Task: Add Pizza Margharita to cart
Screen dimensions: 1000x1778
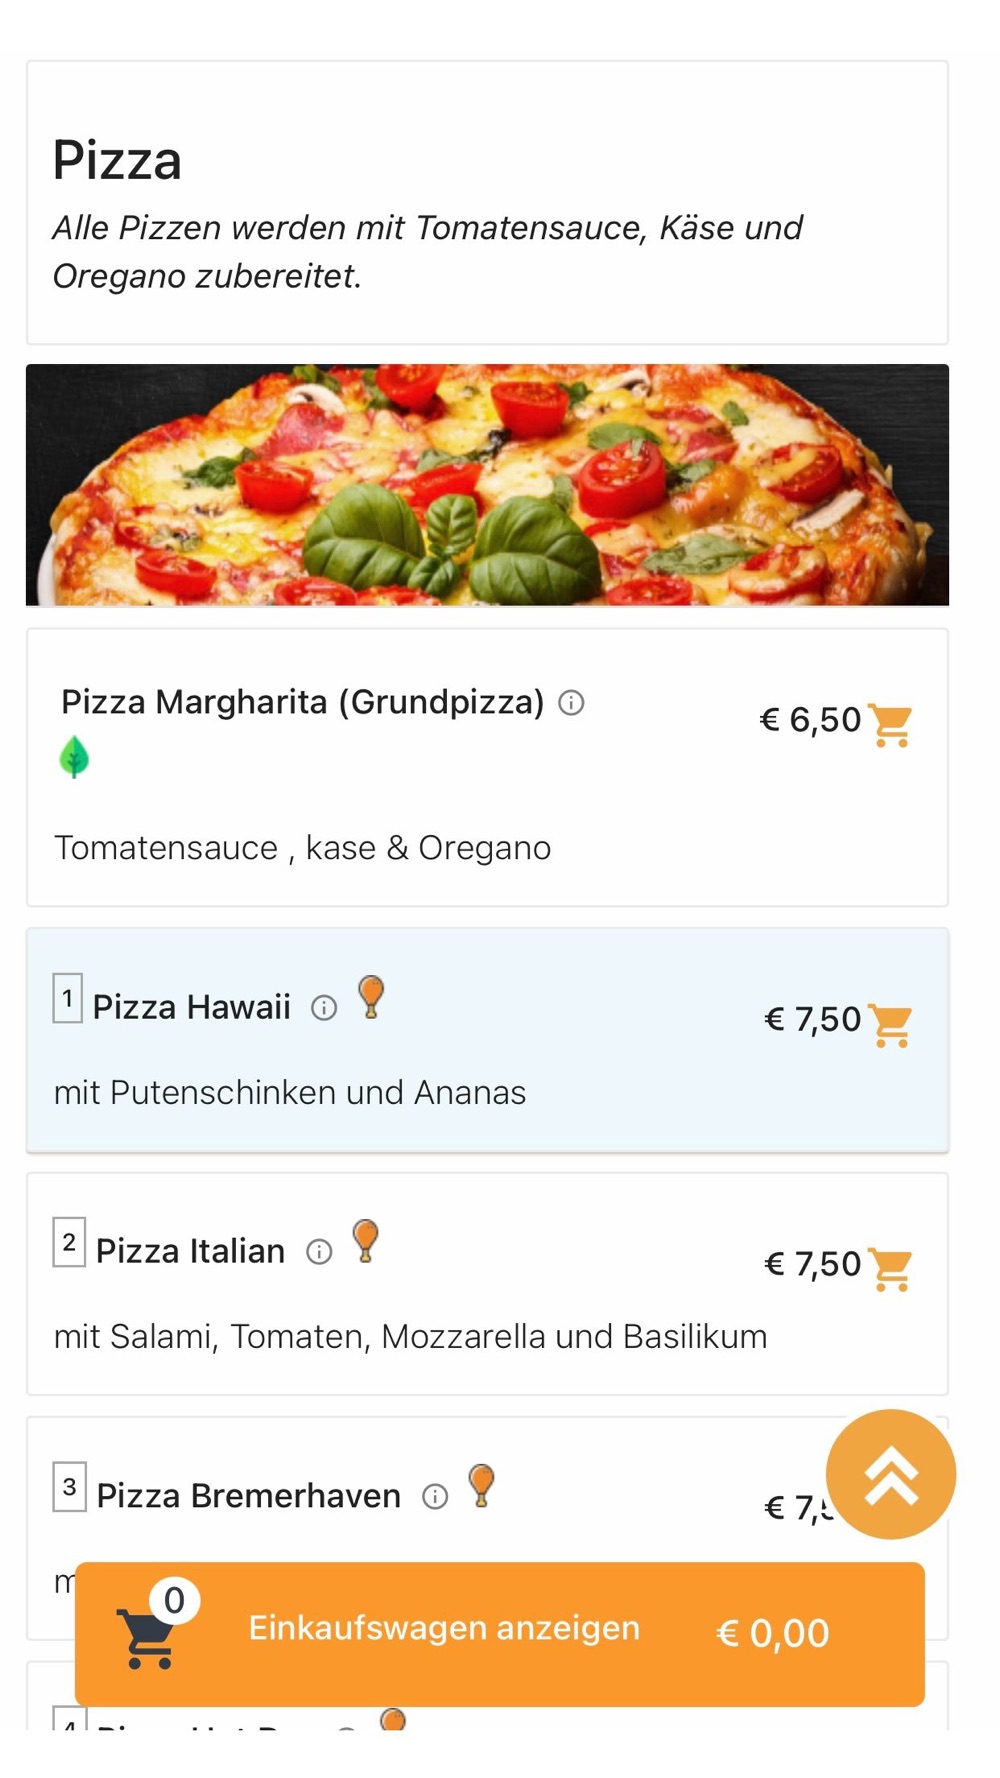Action: [x=890, y=724]
